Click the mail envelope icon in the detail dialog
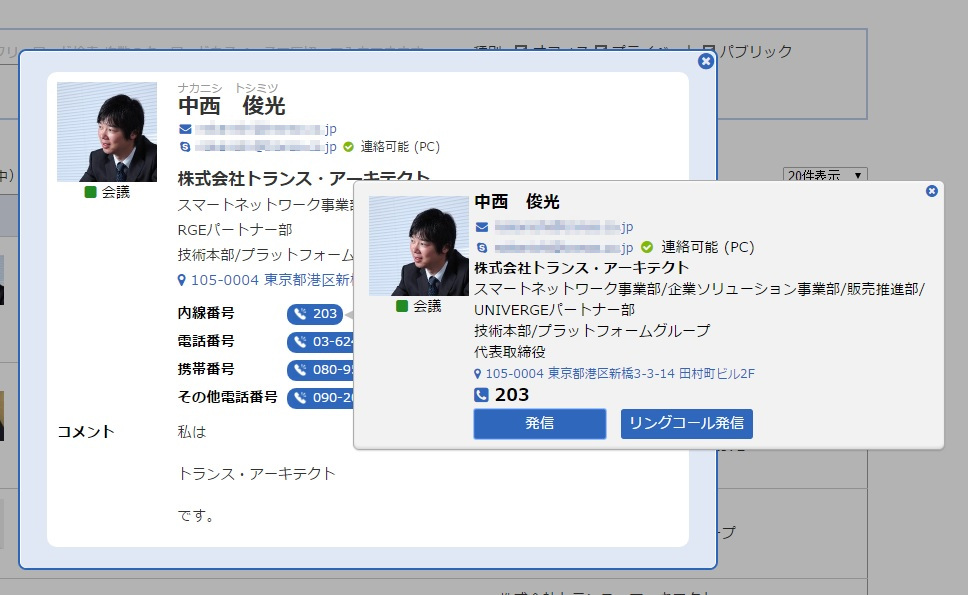968x595 pixels. coord(185,129)
